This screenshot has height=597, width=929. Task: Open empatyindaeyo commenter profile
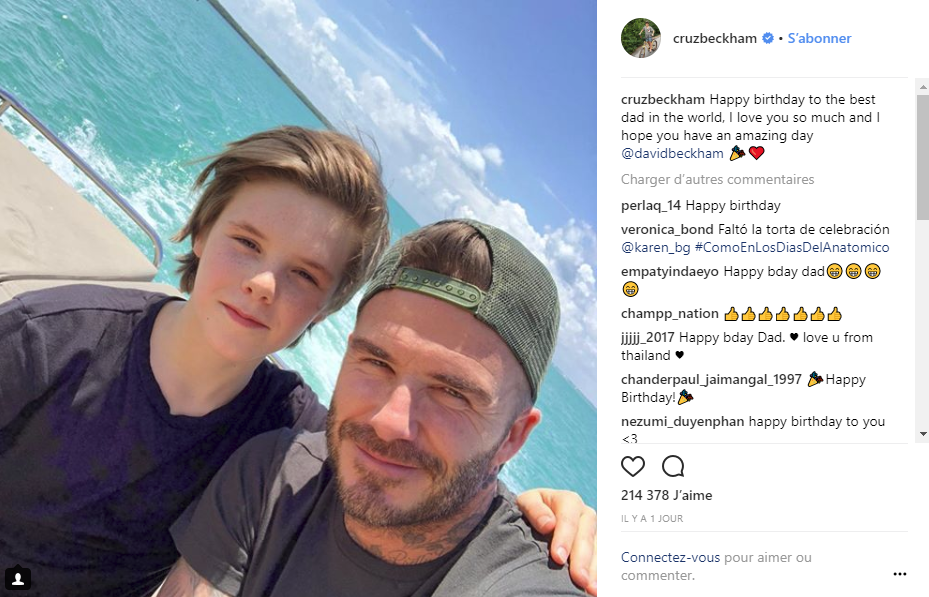click(x=669, y=271)
